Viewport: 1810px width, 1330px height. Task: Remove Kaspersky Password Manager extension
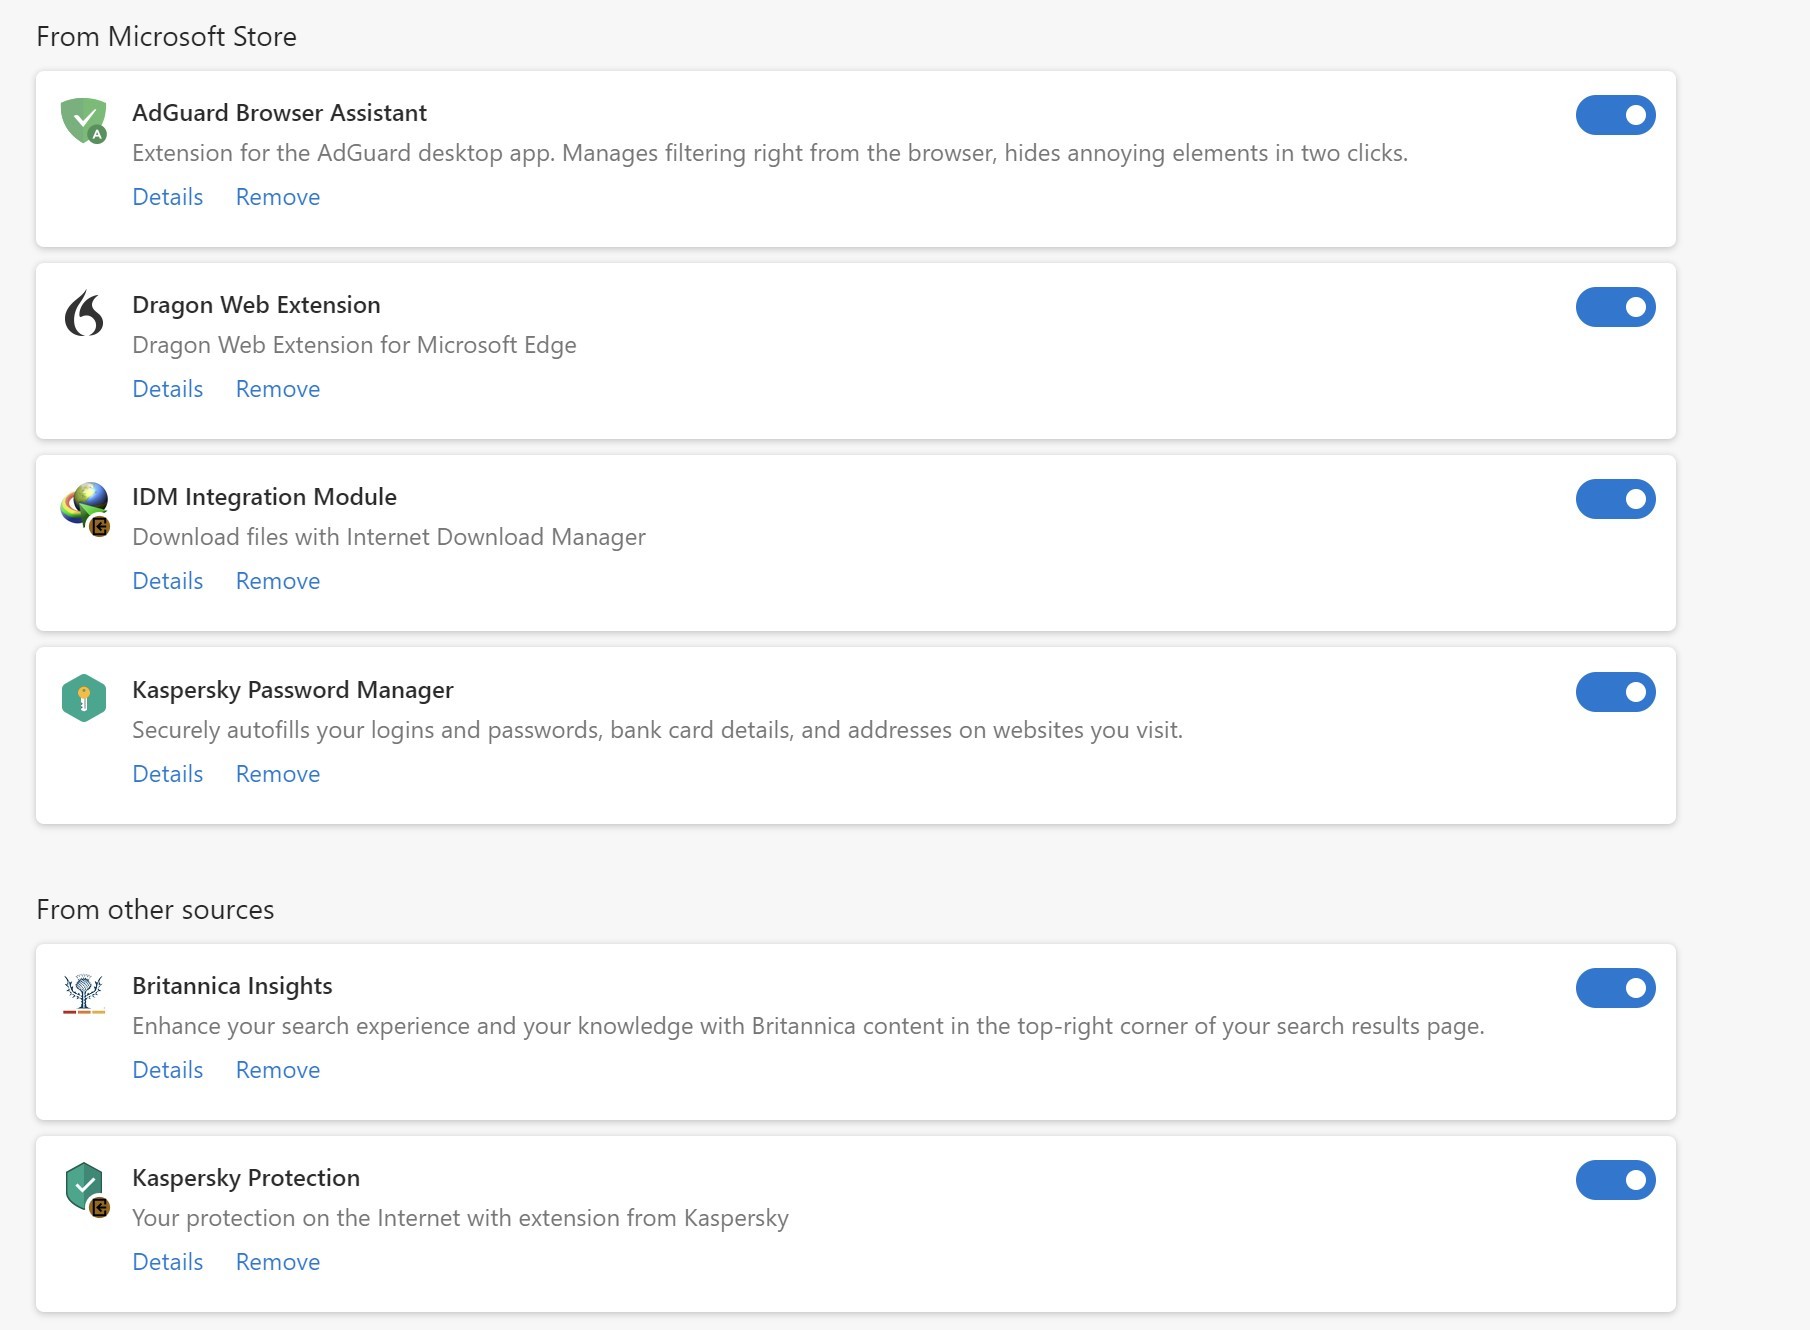point(278,774)
